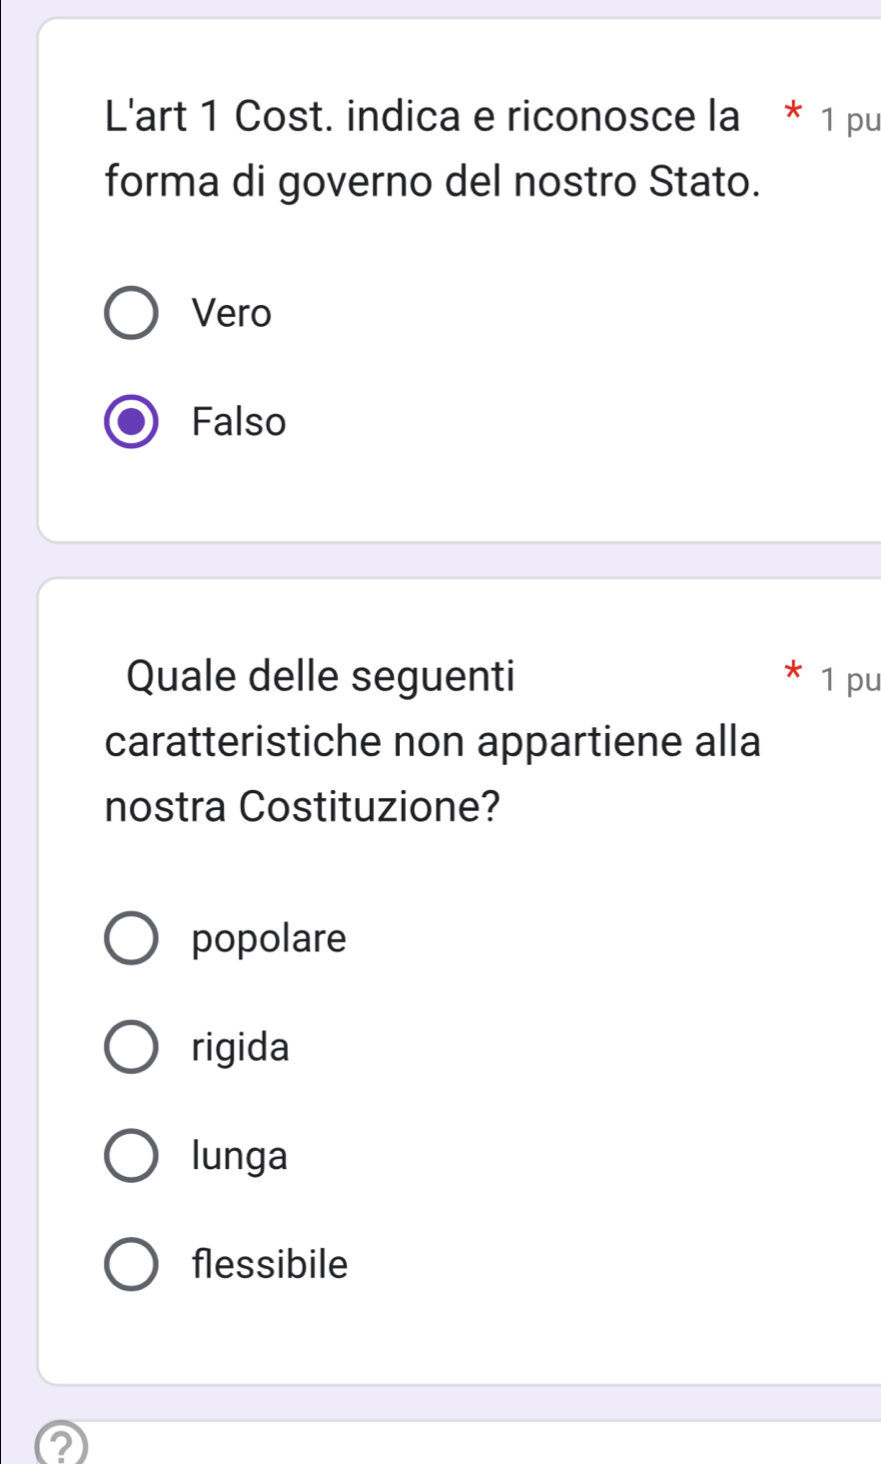Image resolution: width=881 pixels, height=1464 pixels.
Task: Mark the flessibile radio circle
Action: (x=131, y=1265)
